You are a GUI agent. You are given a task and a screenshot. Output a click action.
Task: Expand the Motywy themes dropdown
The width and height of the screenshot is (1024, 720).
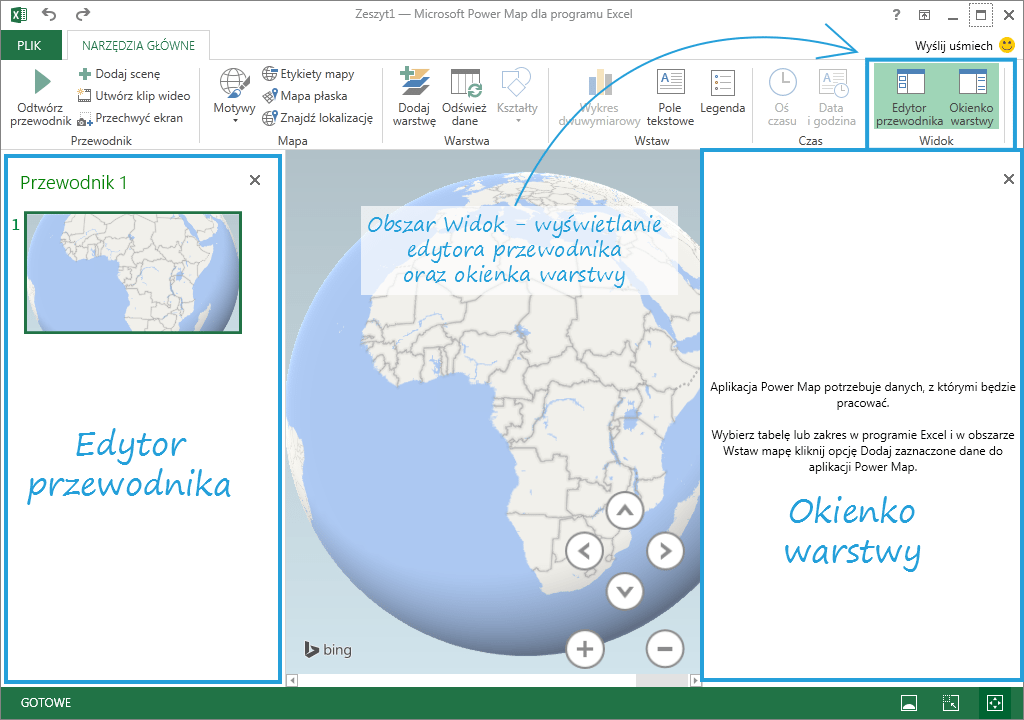[x=234, y=98]
